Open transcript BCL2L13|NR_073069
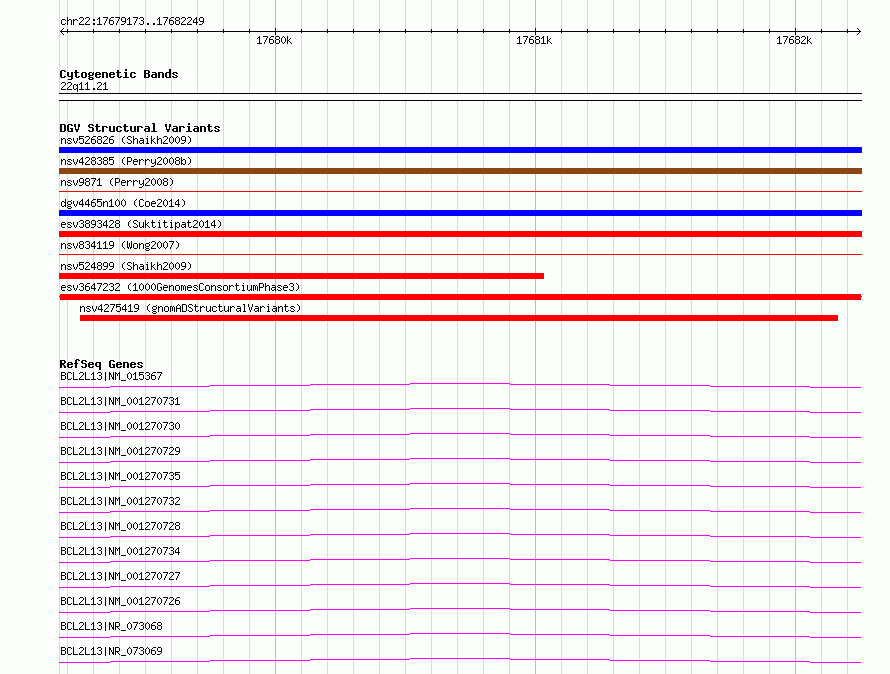890x674 pixels. coord(111,651)
